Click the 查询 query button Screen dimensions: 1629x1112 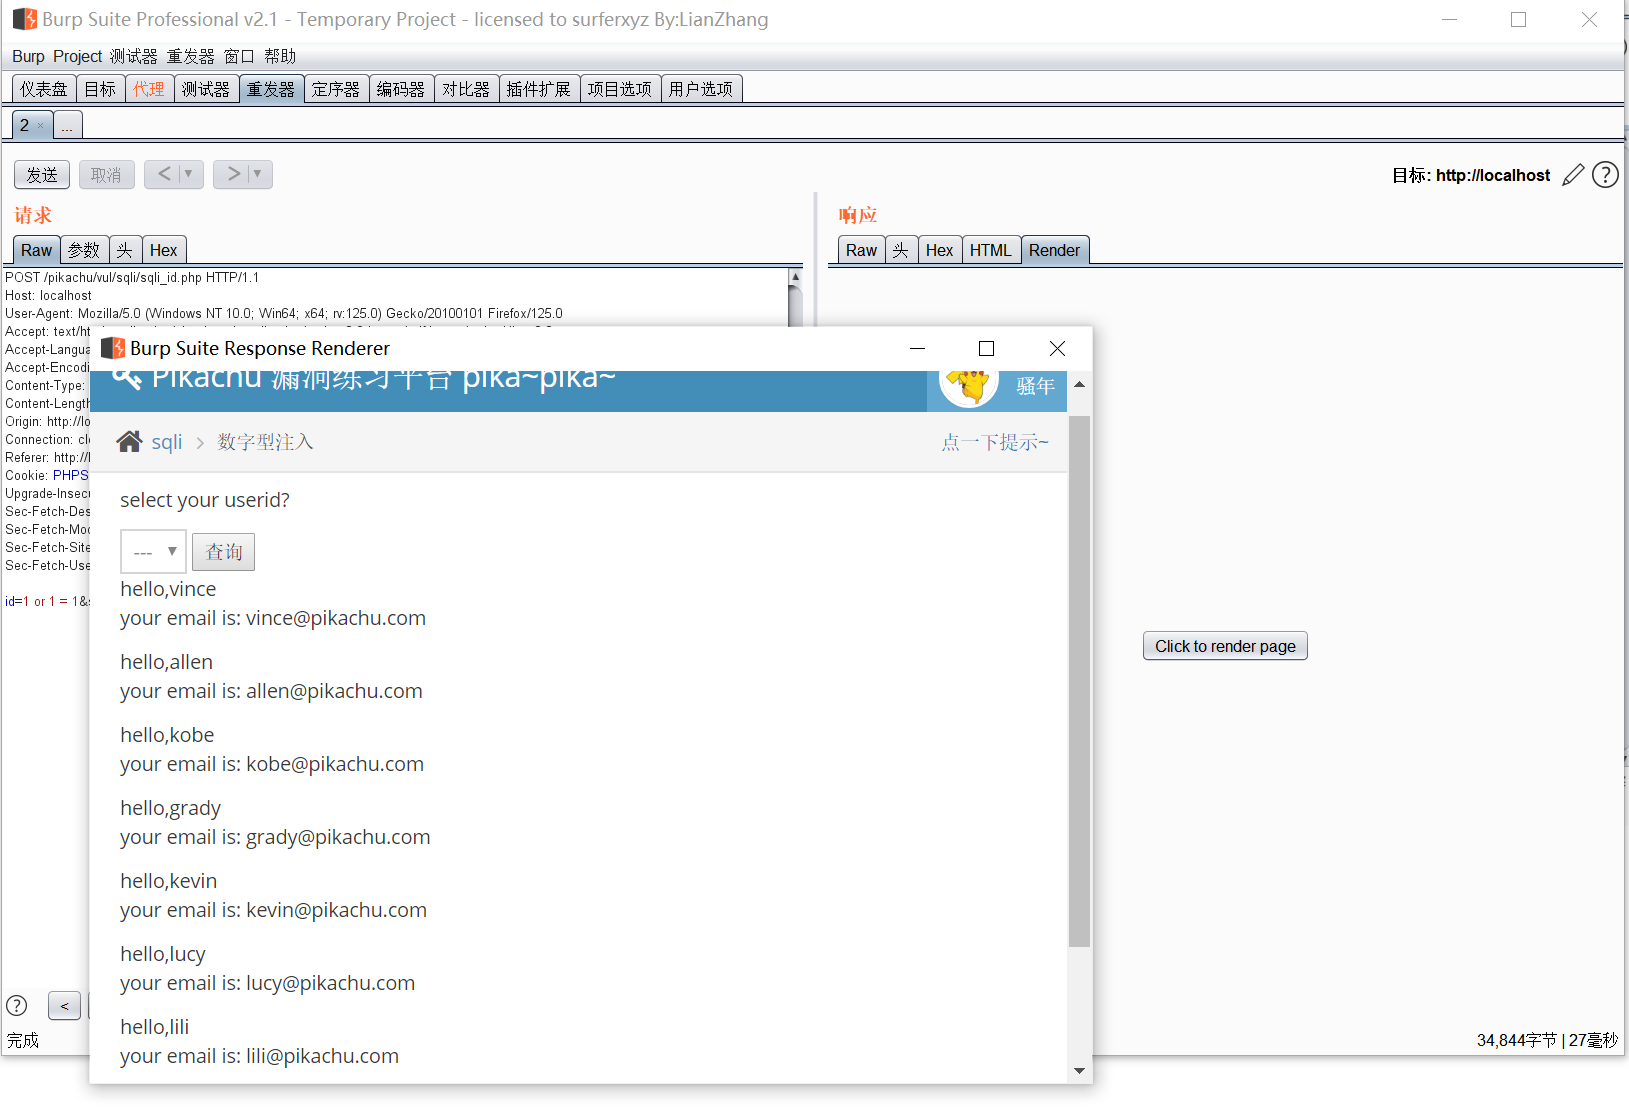click(224, 552)
